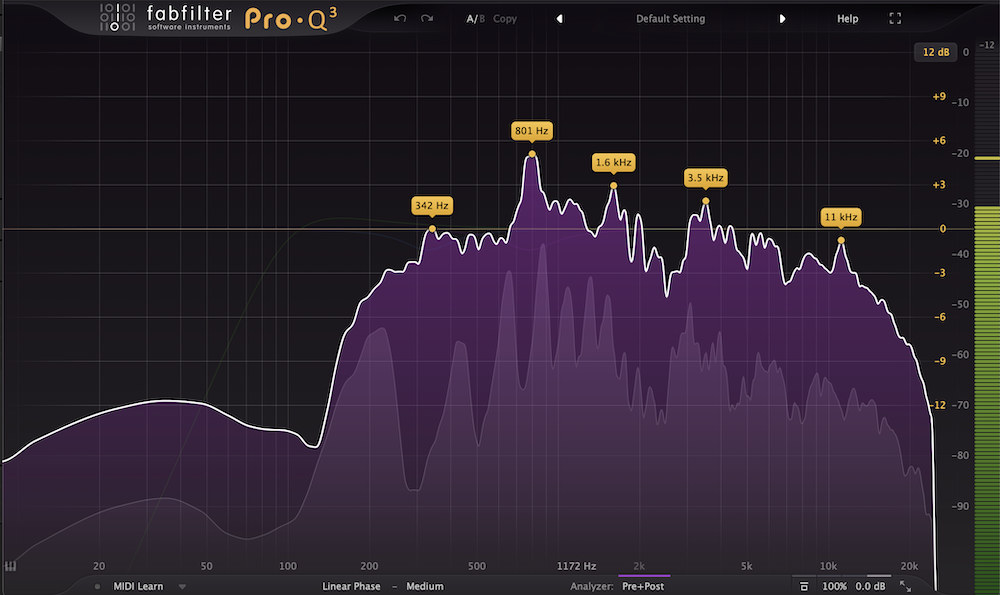Open the Medium processing resolution menu

click(425, 587)
